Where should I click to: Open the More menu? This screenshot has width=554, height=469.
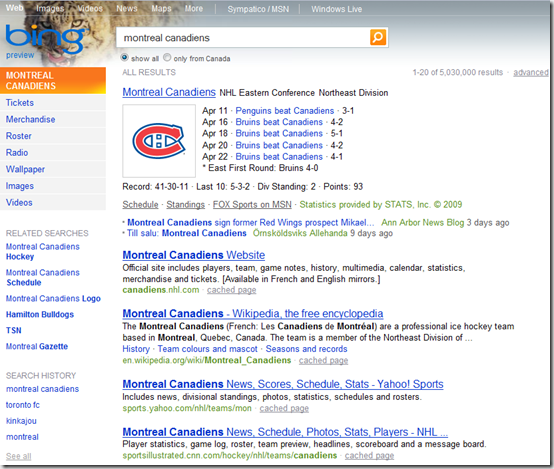pos(194,8)
